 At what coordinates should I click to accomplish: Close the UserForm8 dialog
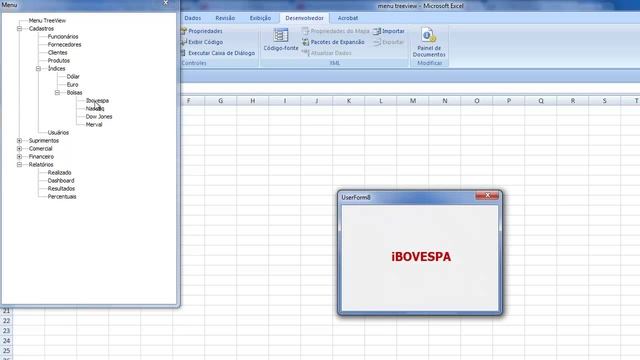487,196
